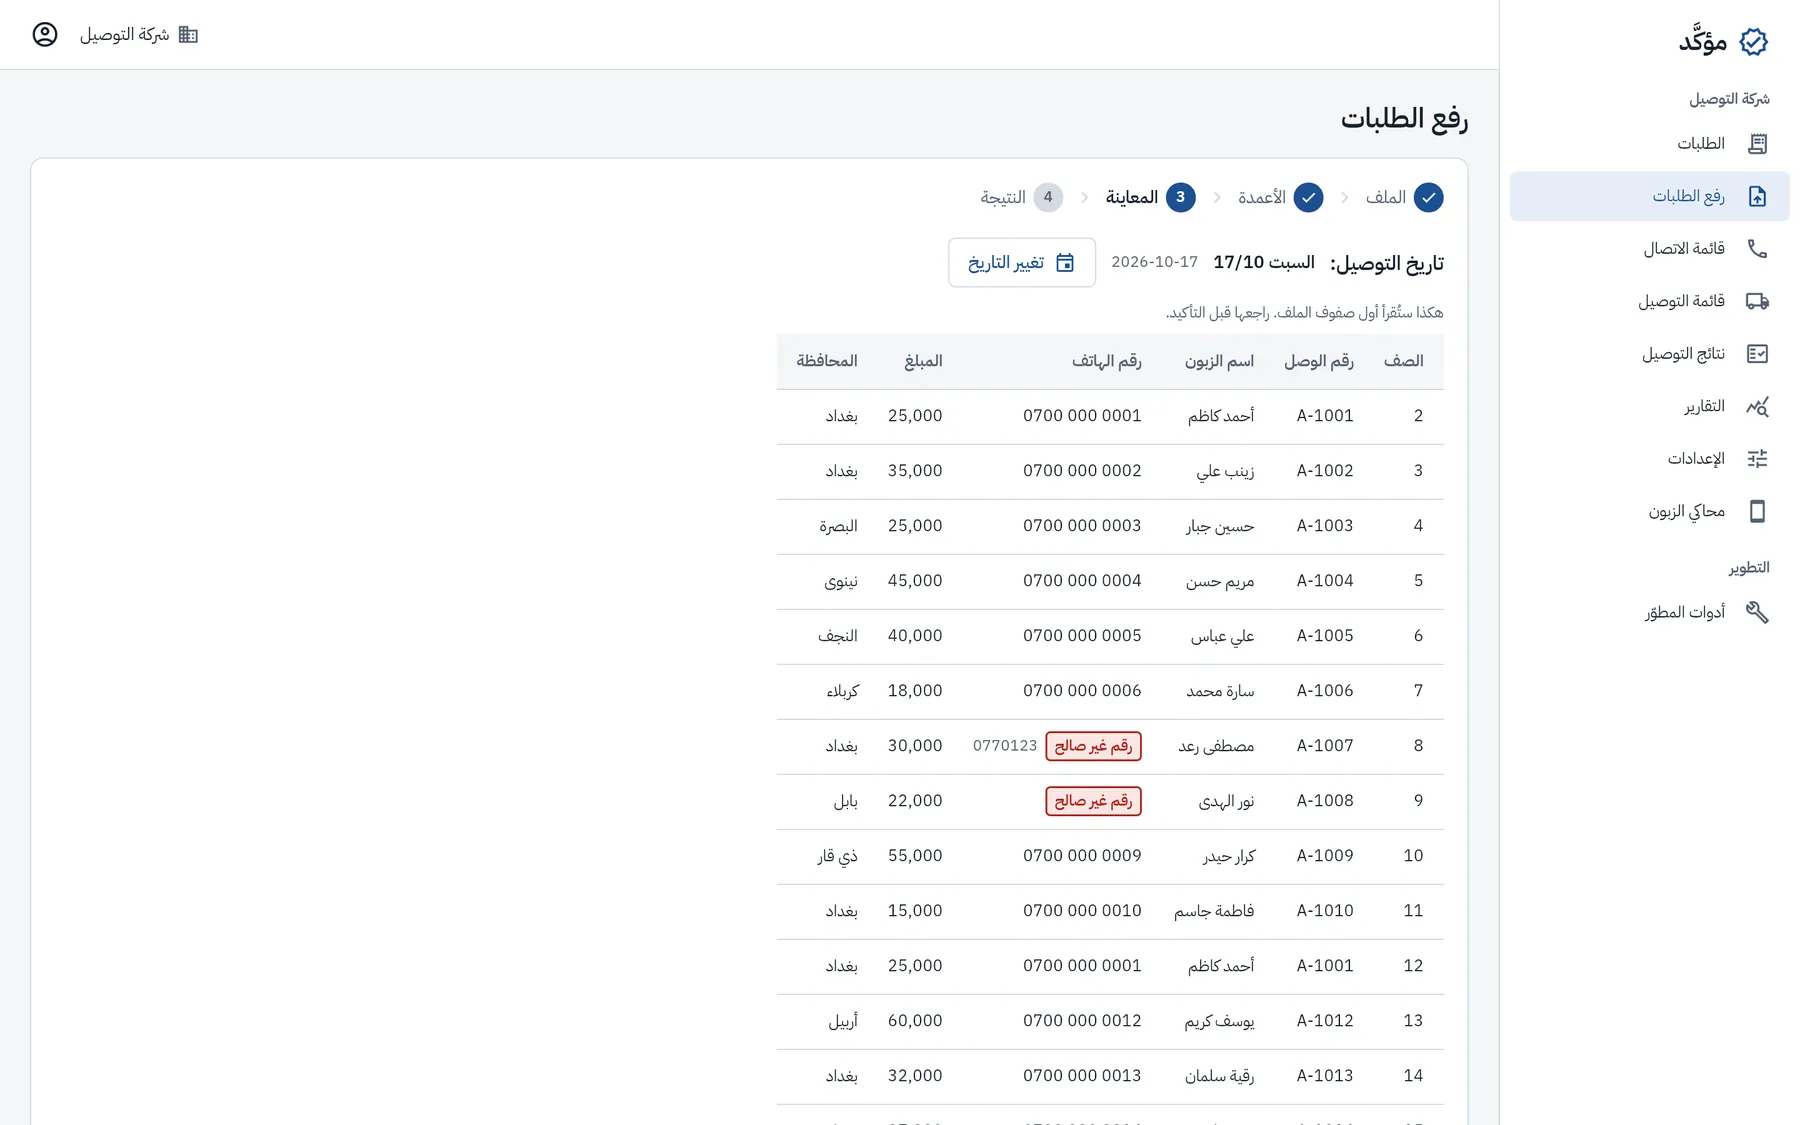1800x1125 pixels.
Task: Open the الإعدادات sliders icon
Action: click(1757, 459)
